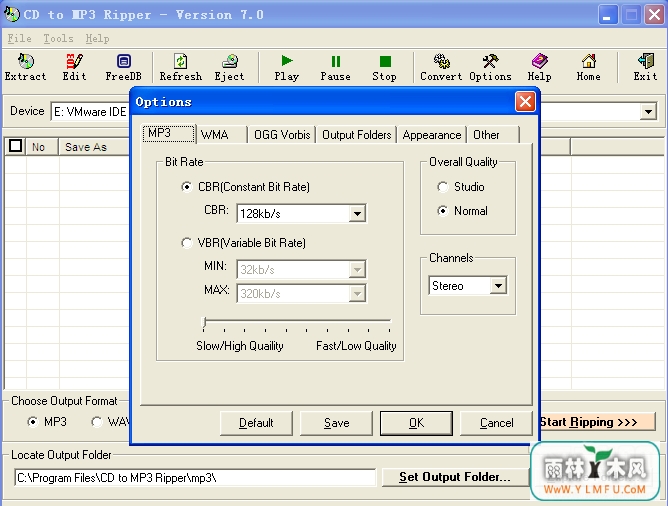The image size is (668, 506).
Task: Close the Options dialog with the X
Action: click(525, 102)
